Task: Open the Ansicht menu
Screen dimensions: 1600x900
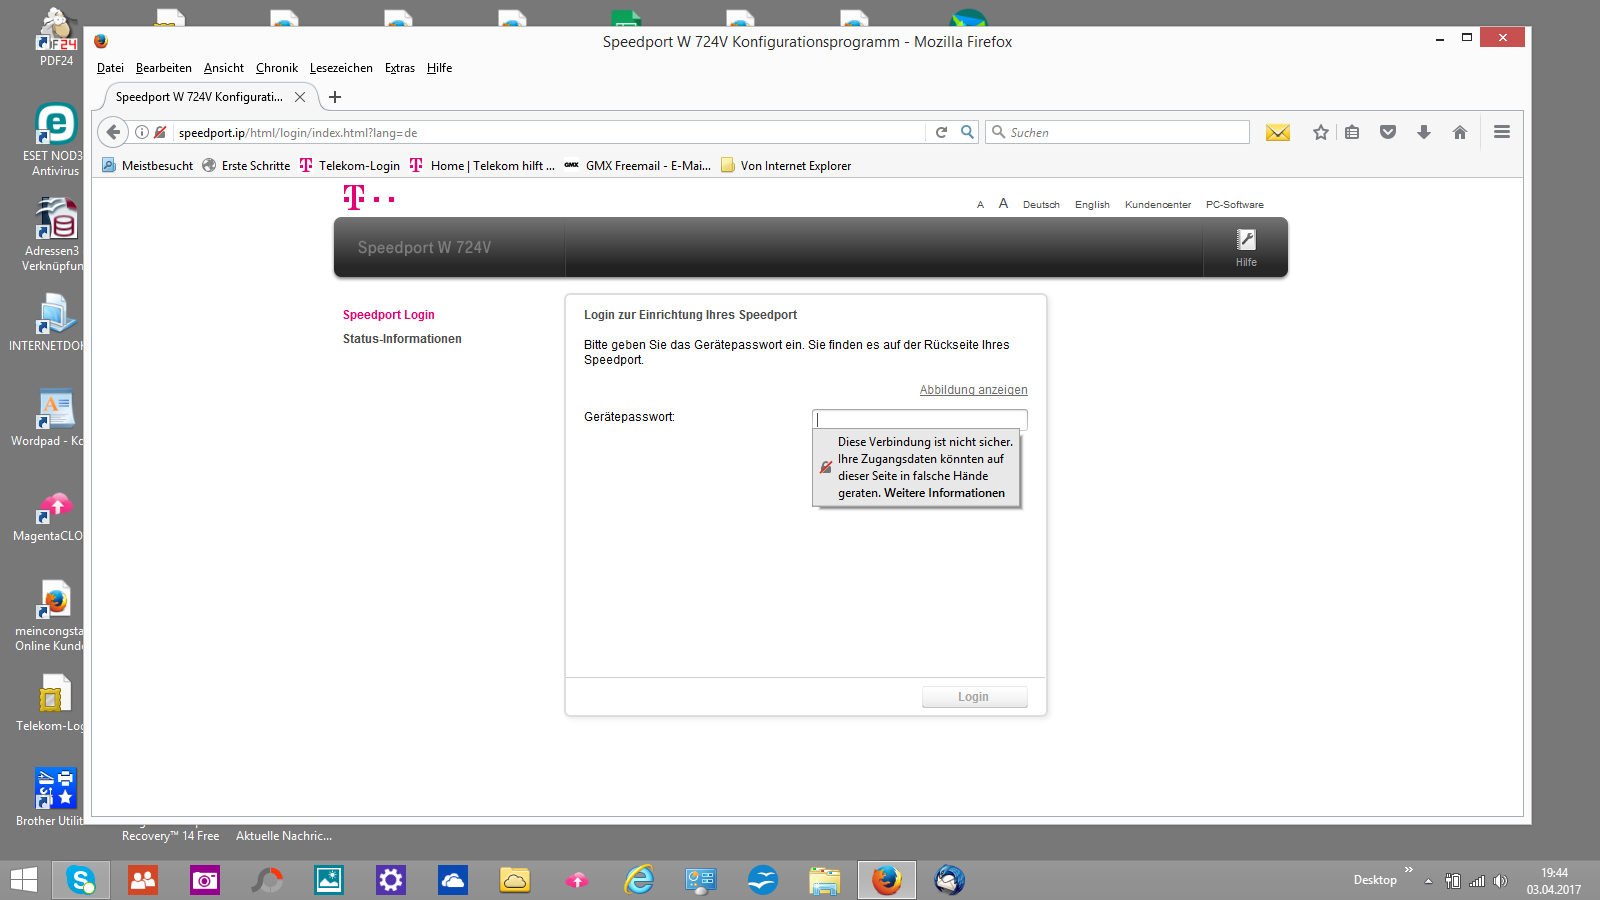Action: (224, 68)
